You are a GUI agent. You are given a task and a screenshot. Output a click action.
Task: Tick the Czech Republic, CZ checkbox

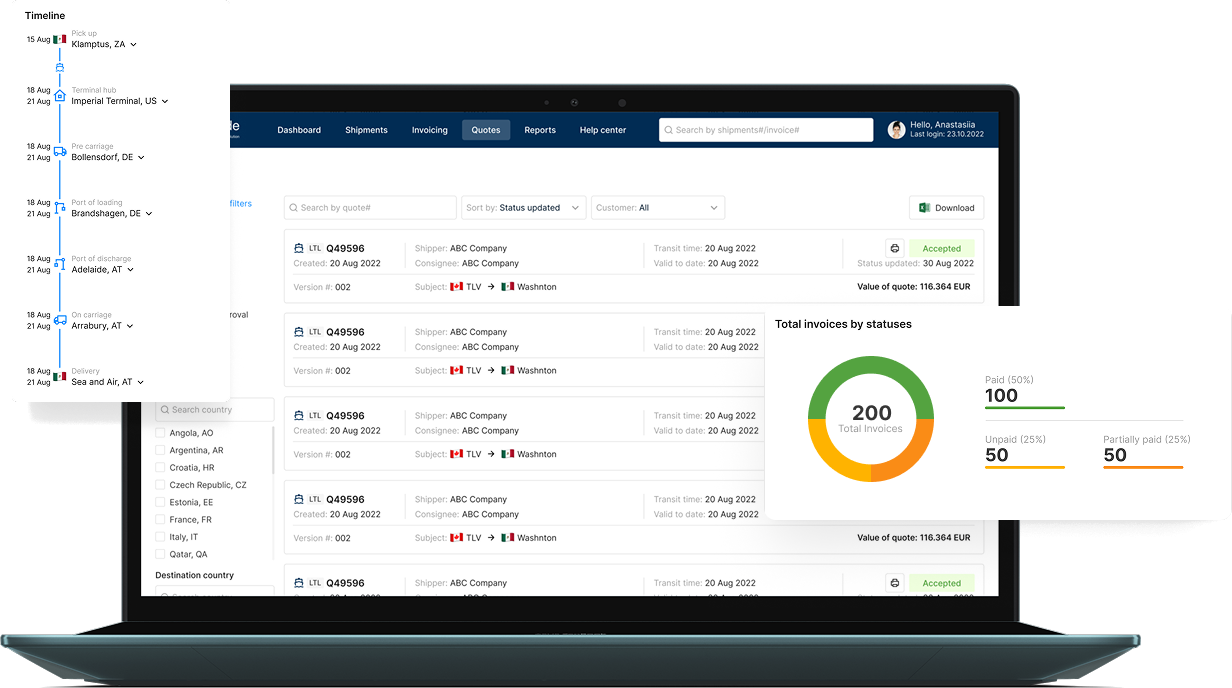click(160, 485)
